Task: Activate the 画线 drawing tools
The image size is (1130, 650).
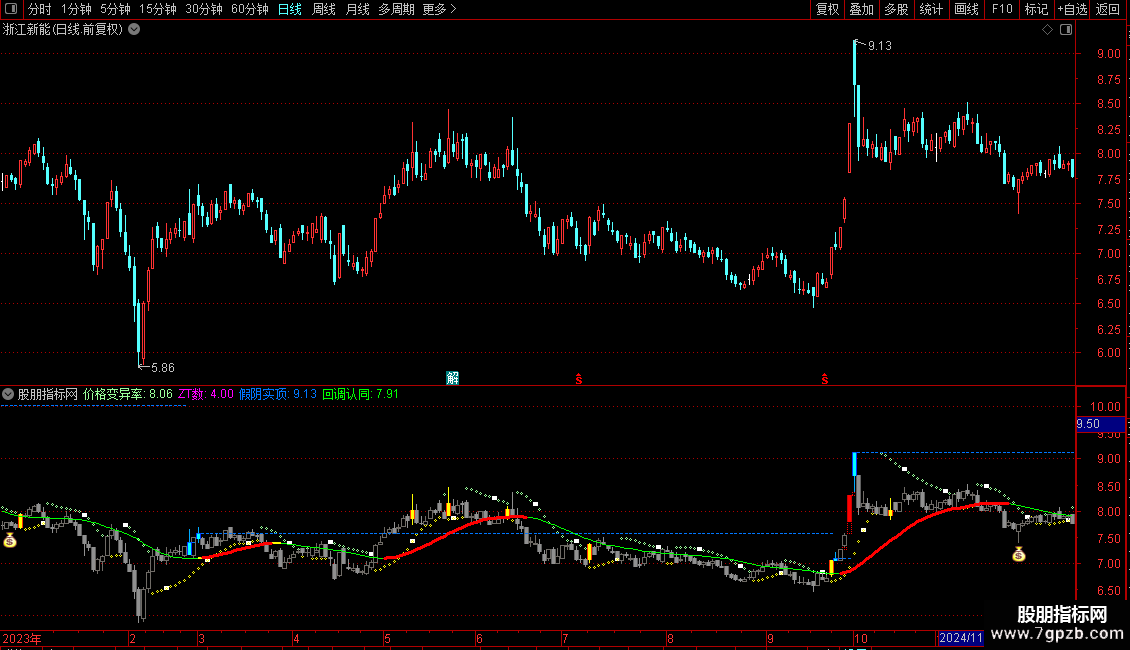Action: click(966, 9)
